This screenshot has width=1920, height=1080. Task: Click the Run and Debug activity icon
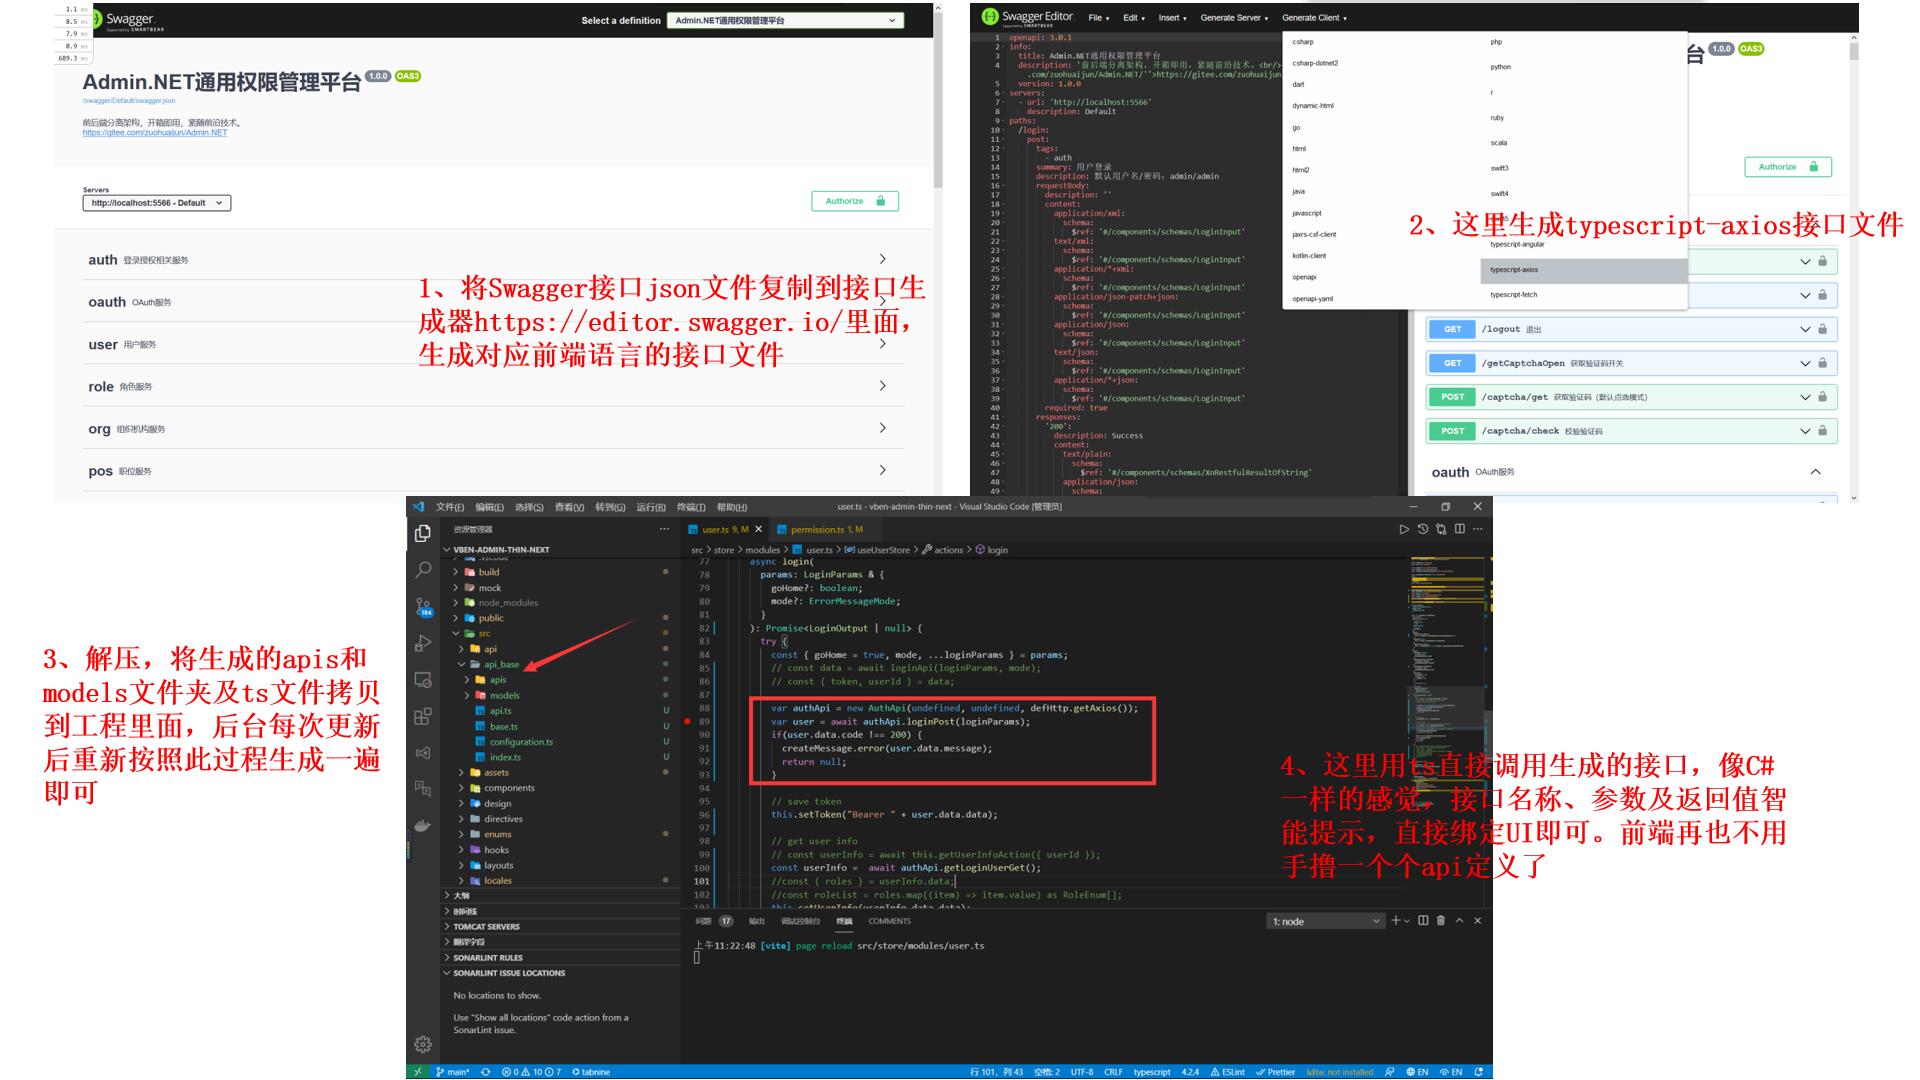pyautogui.click(x=423, y=643)
